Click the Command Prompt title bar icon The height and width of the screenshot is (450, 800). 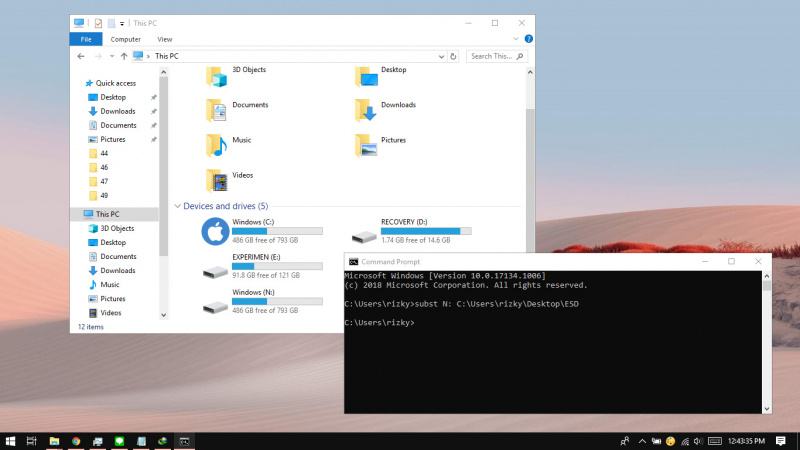coord(353,262)
